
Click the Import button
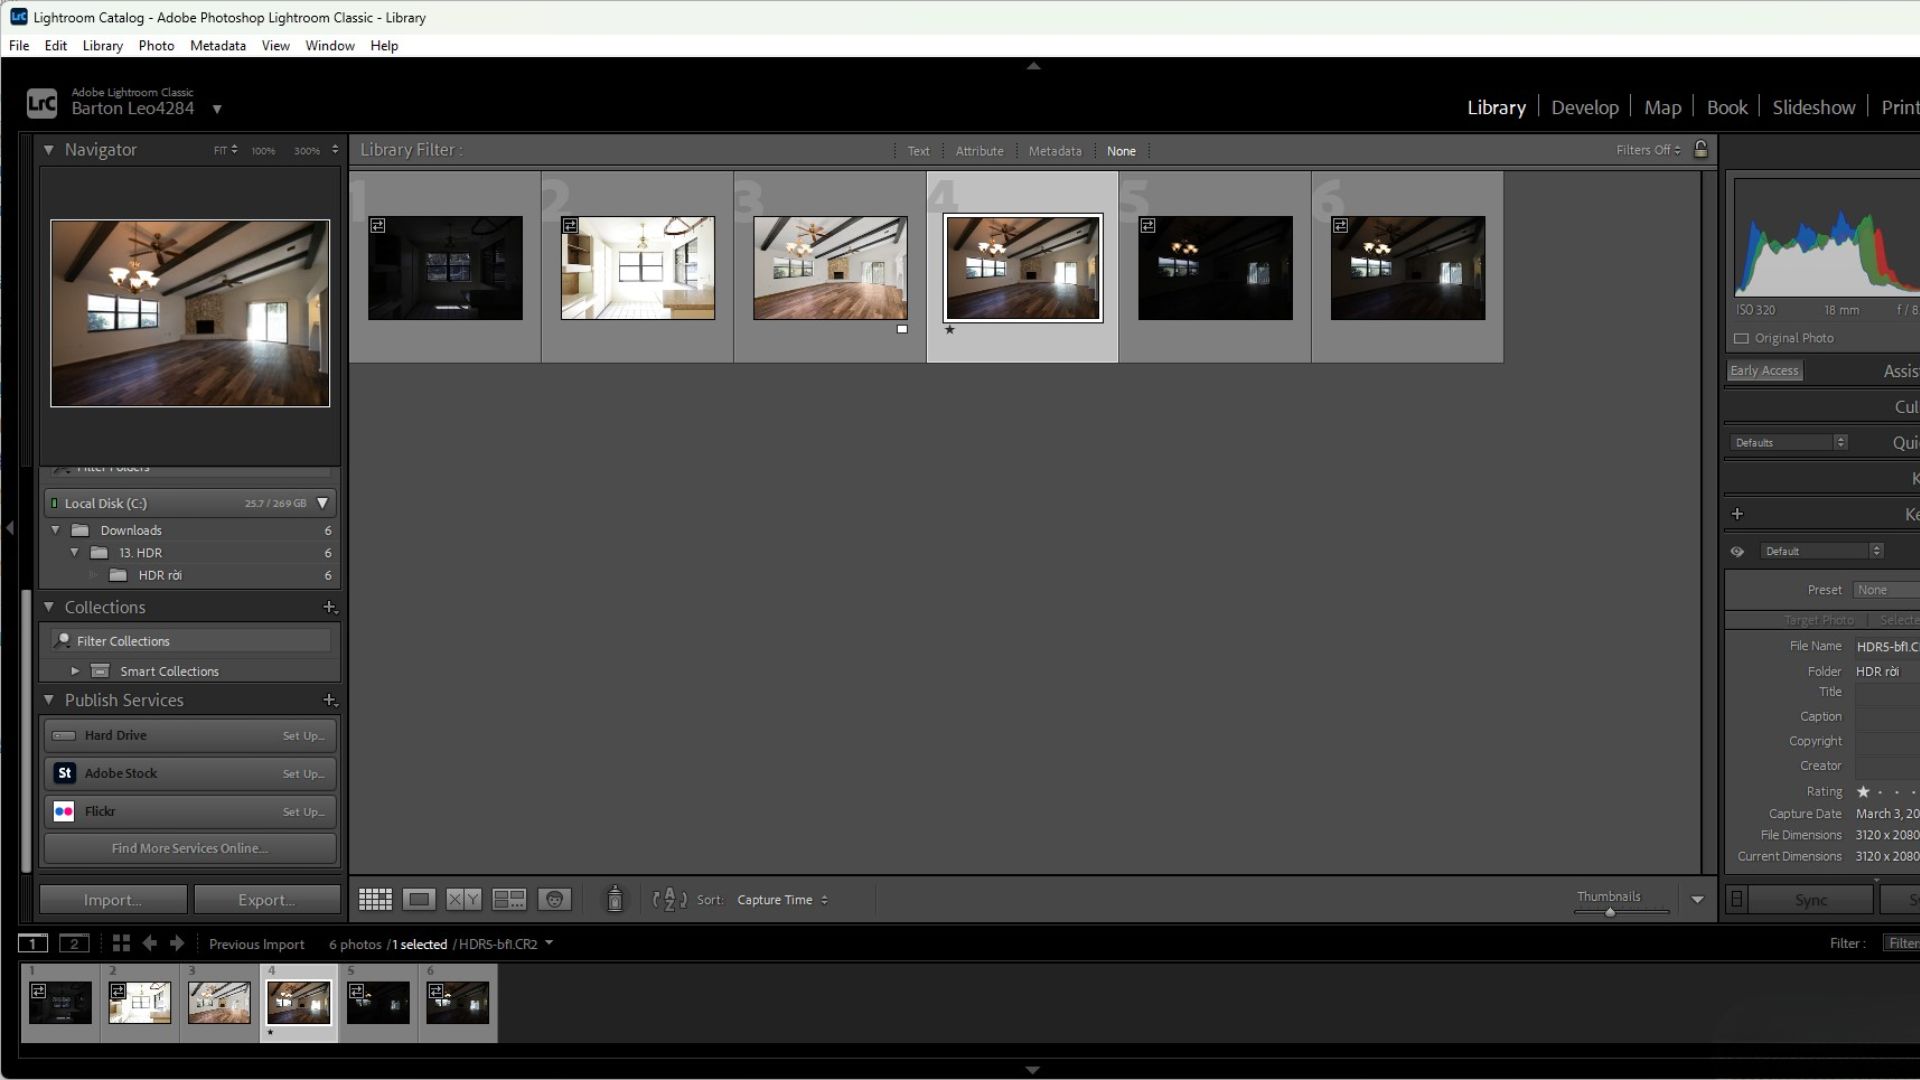(x=113, y=900)
